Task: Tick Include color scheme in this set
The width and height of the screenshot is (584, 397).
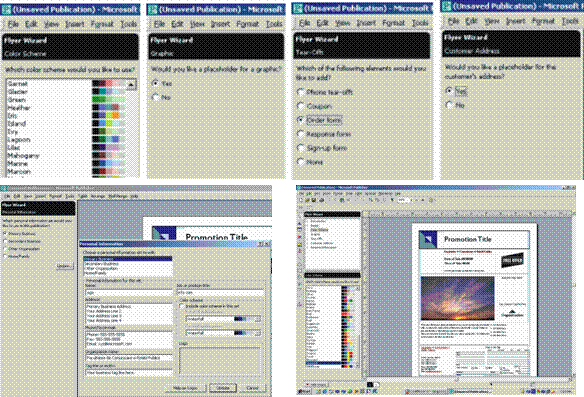Action: (182, 306)
